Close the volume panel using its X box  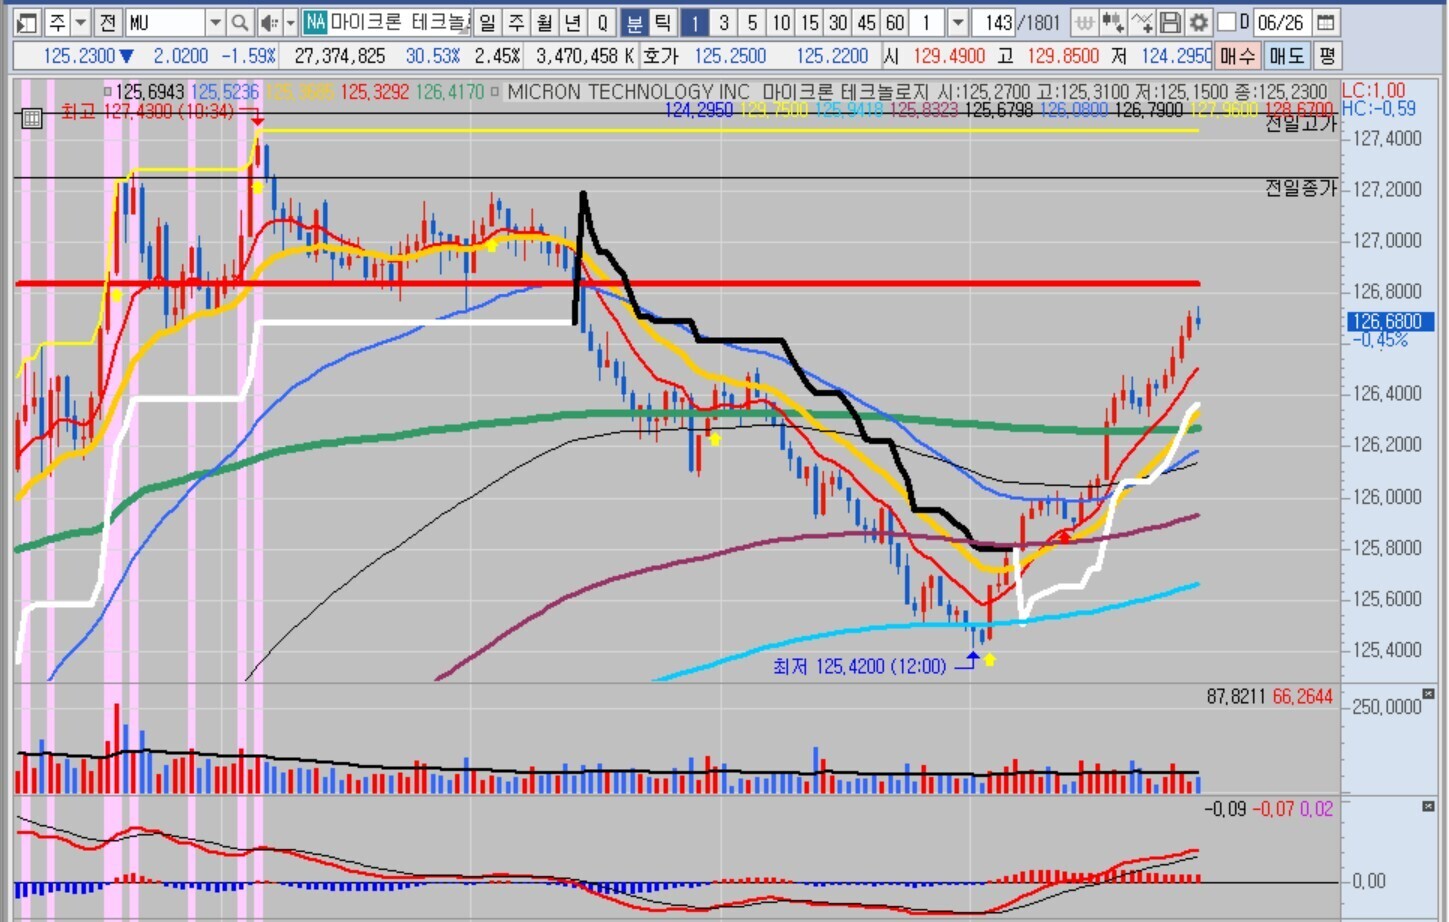pyautogui.click(x=1428, y=694)
